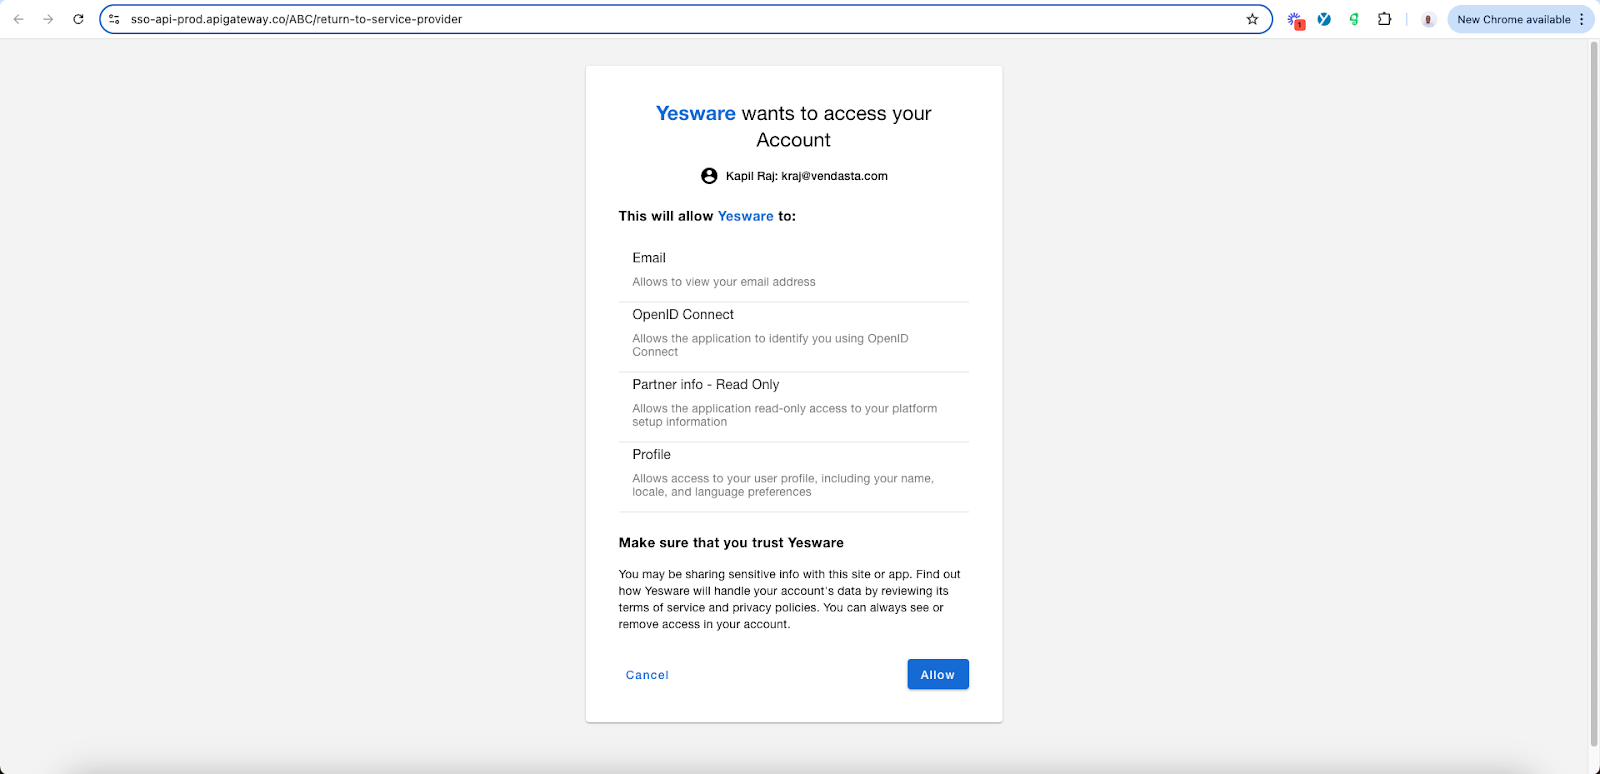The image size is (1600, 774).
Task: Click 'Make sure that you trust Yesware' heading
Action: (x=731, y=543)
